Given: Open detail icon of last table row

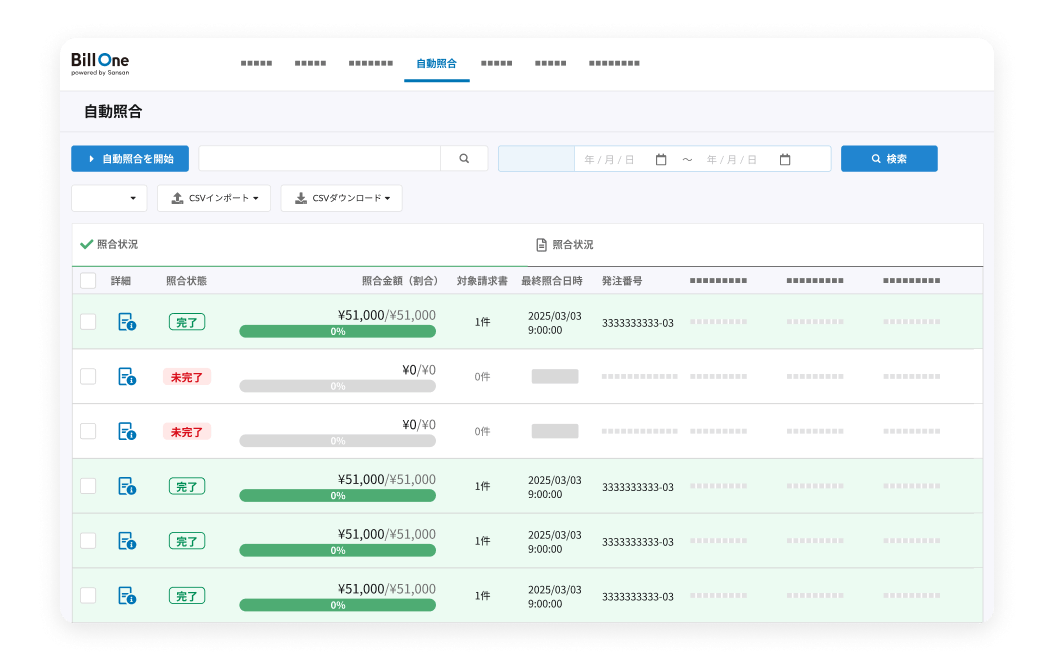Looking at the screenshot, I should coord(127,596).
